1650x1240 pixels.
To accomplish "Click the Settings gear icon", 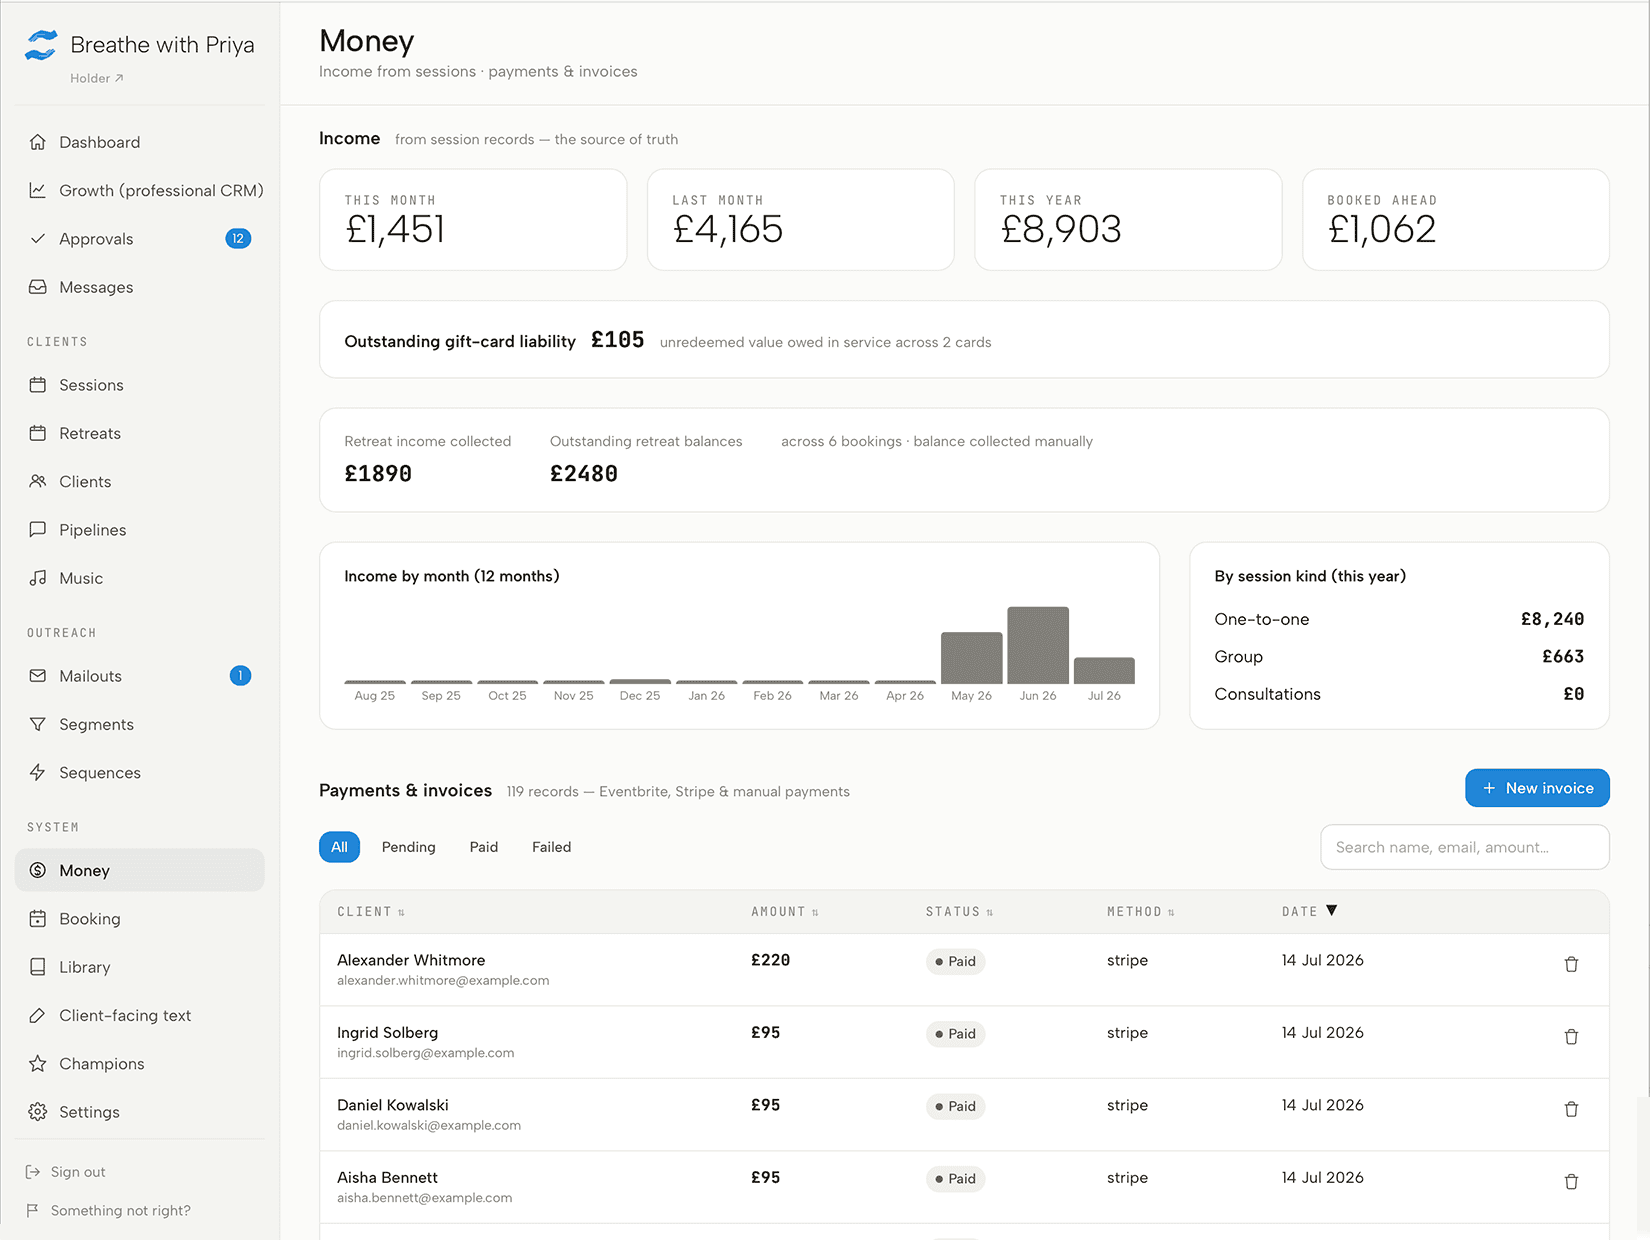I will pos(38,1112).
